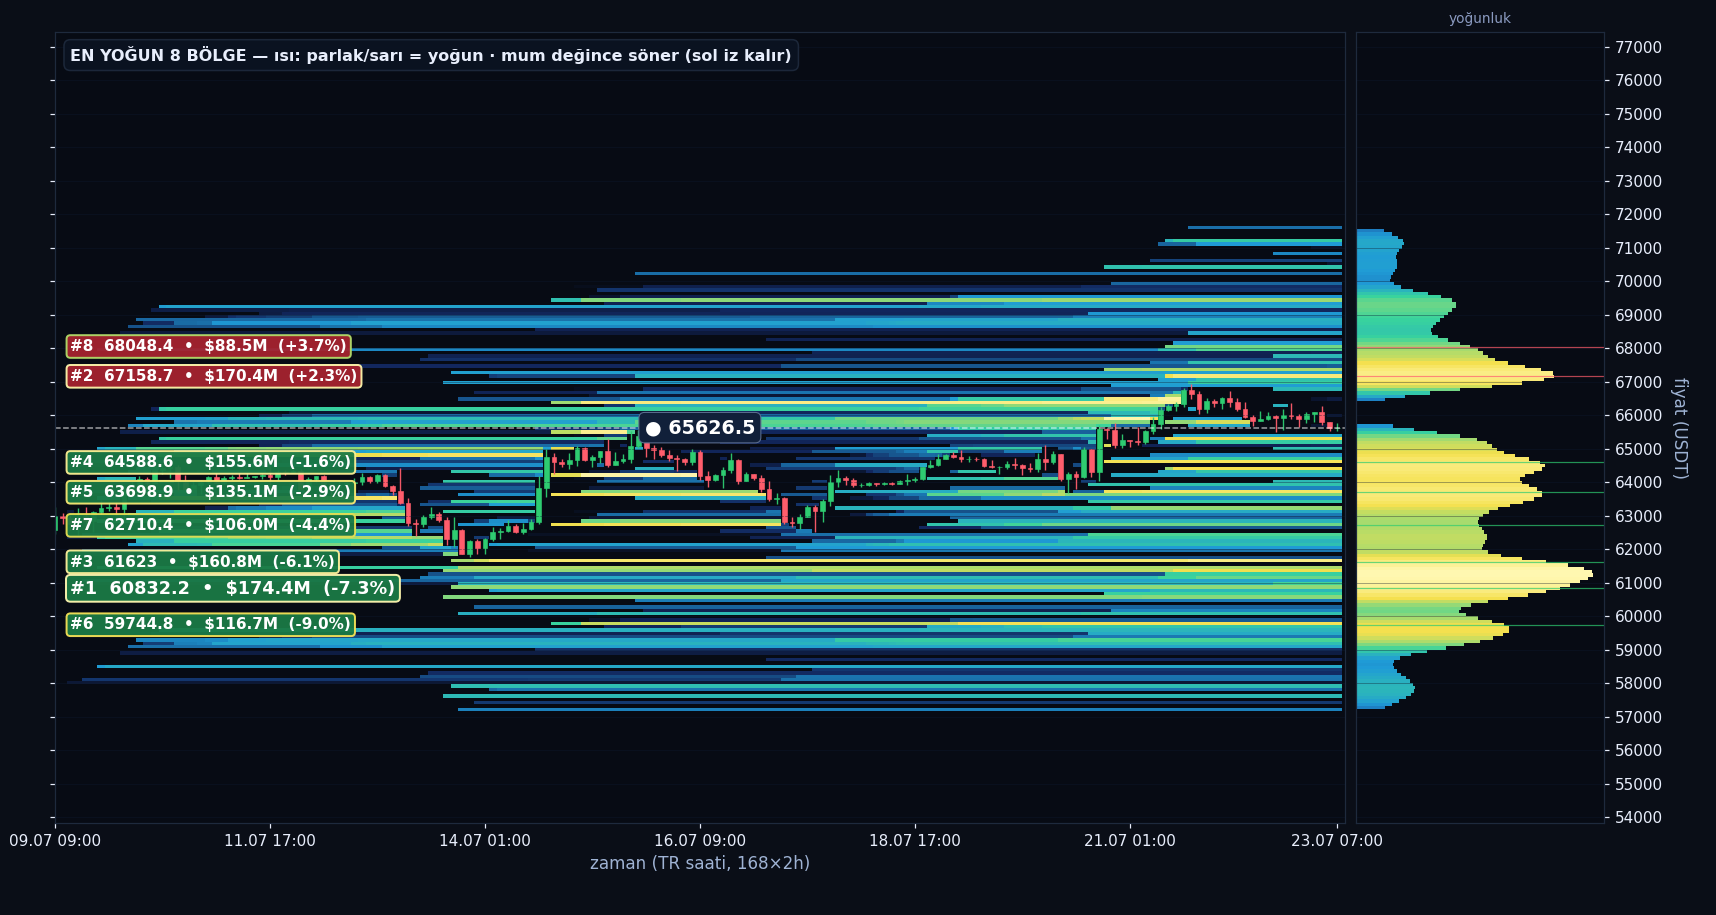Click the 62000 price axis label
Viewport: 1716px width, 915px height.
1638,549
